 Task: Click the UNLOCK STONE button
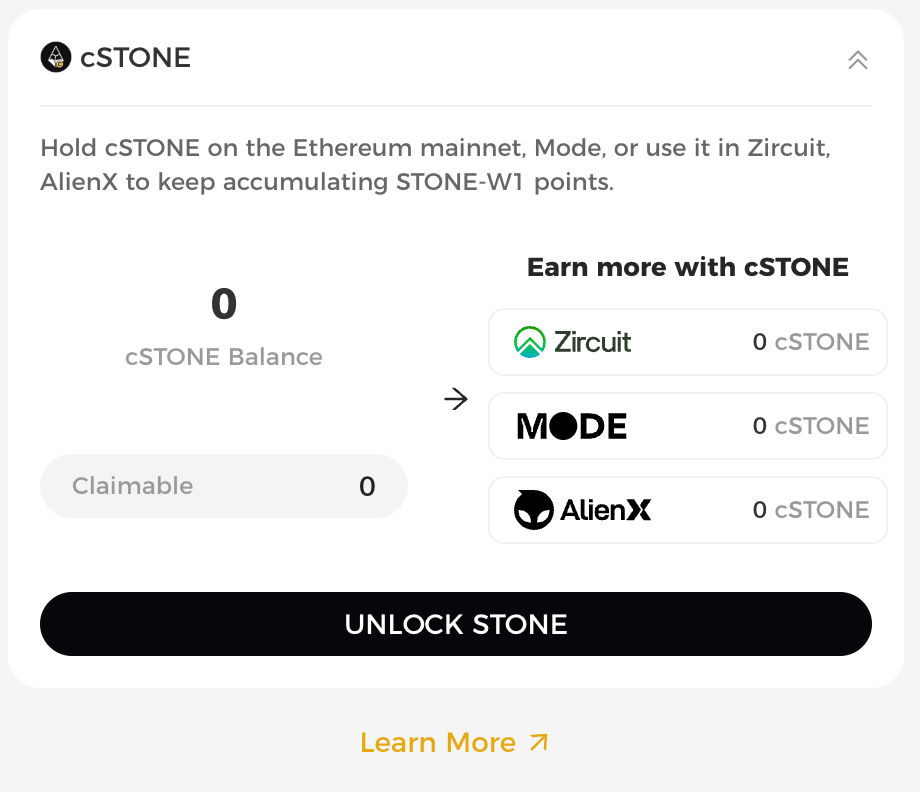[456, 624]
